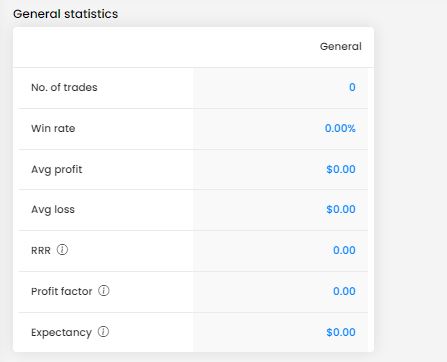This screenshot has height=362, width=447.
Task: Select the Profit factor 0.00 value
Action: (344, 291)
